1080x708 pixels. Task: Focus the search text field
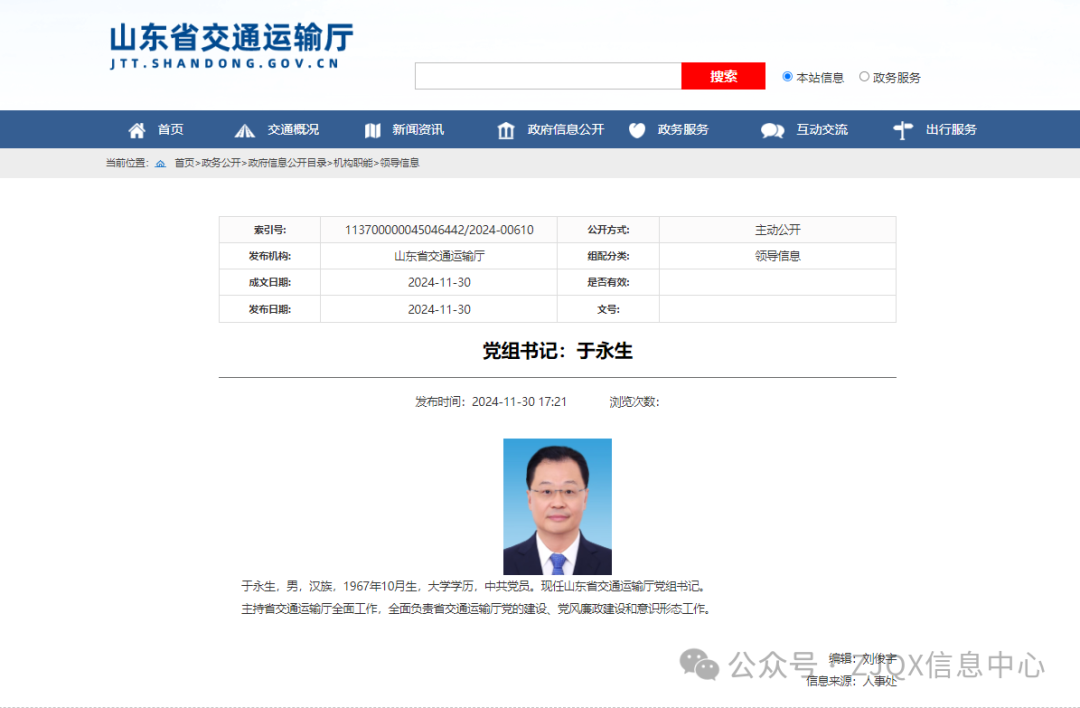(x=548, y=76)
